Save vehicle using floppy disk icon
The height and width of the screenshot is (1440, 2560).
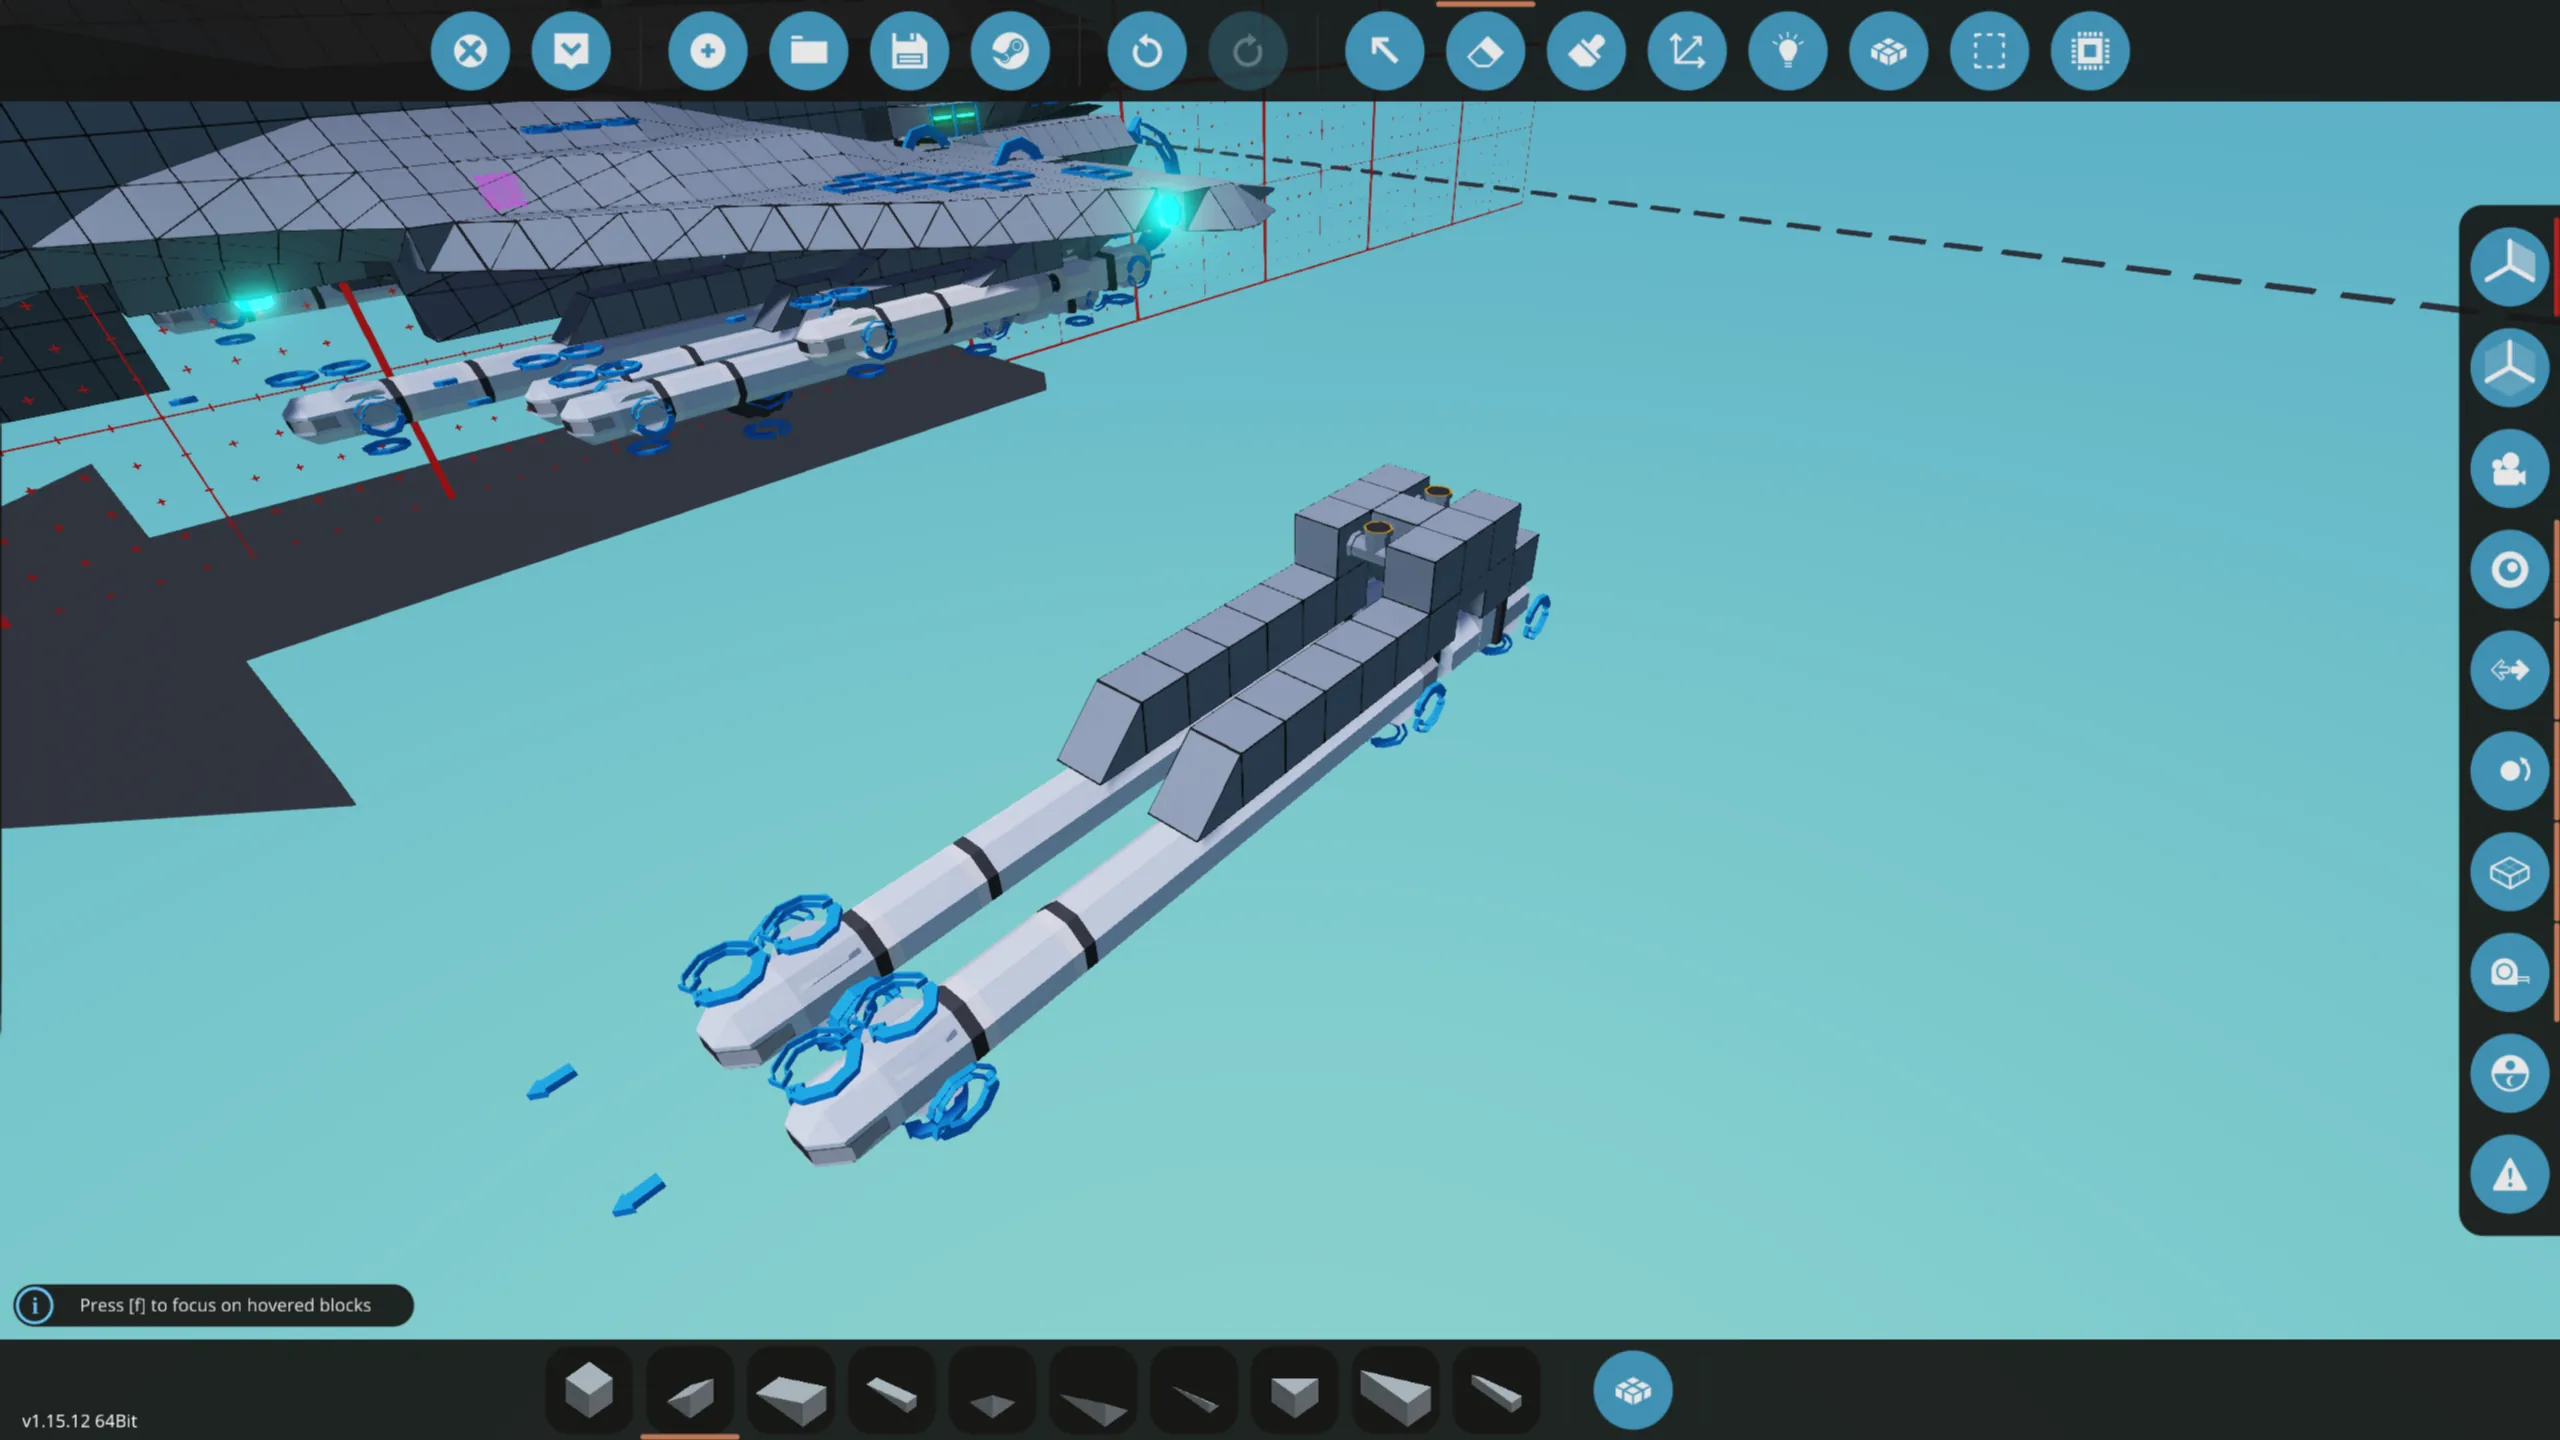pyautogui.click(x=909, y=51)
